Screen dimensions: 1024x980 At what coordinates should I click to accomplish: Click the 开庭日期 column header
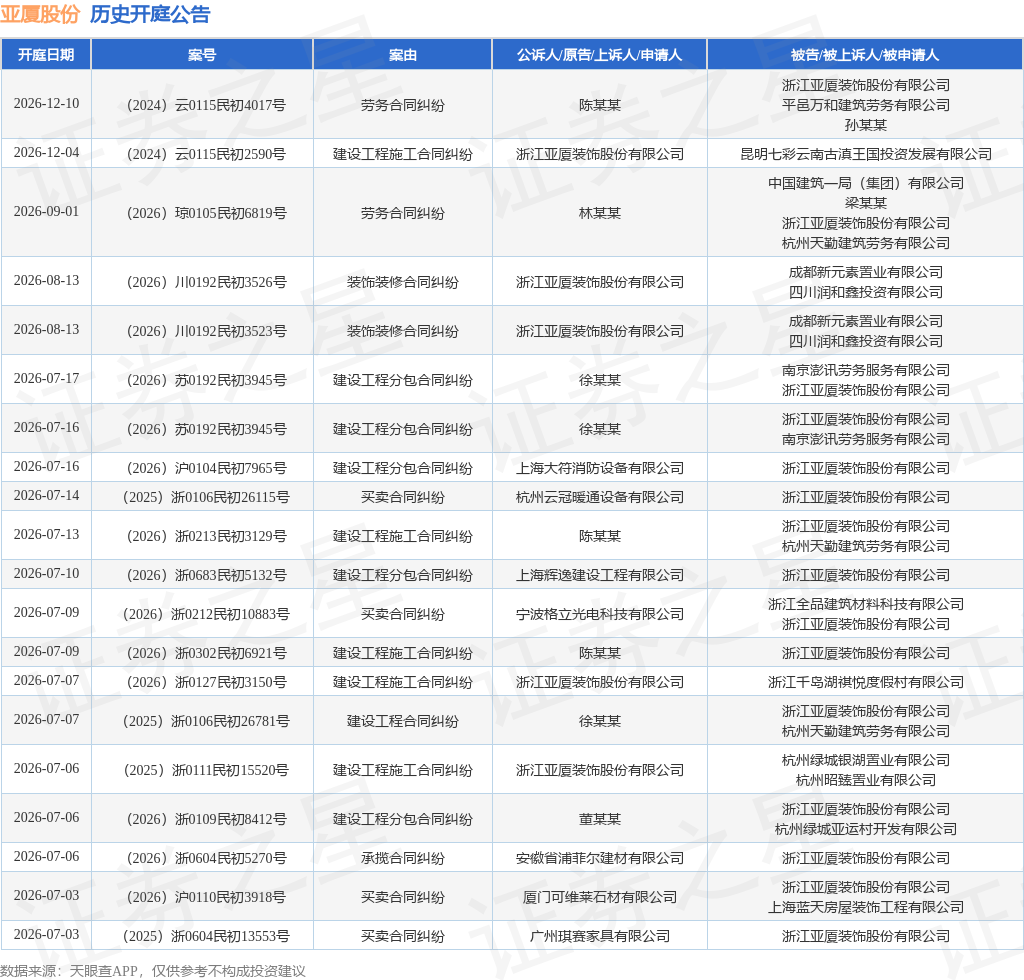click(46, 55)
